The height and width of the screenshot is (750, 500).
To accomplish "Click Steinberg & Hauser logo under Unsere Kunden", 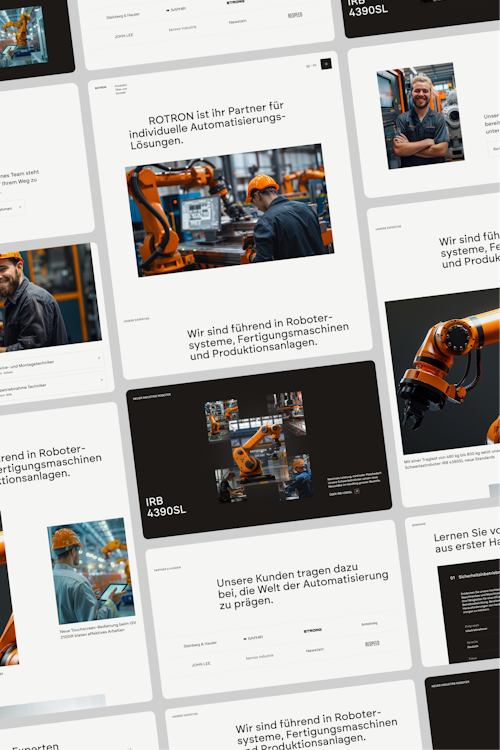I will point(200,644).
